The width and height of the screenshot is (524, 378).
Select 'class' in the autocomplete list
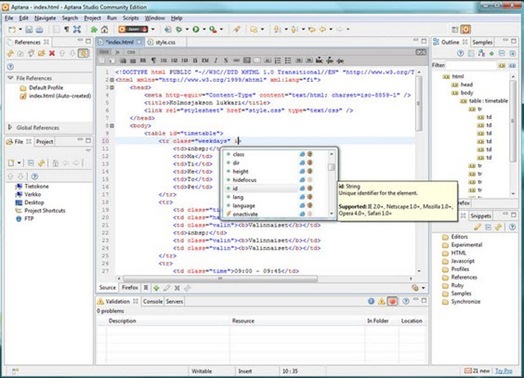pyautogui.click(x=261, y=154)
